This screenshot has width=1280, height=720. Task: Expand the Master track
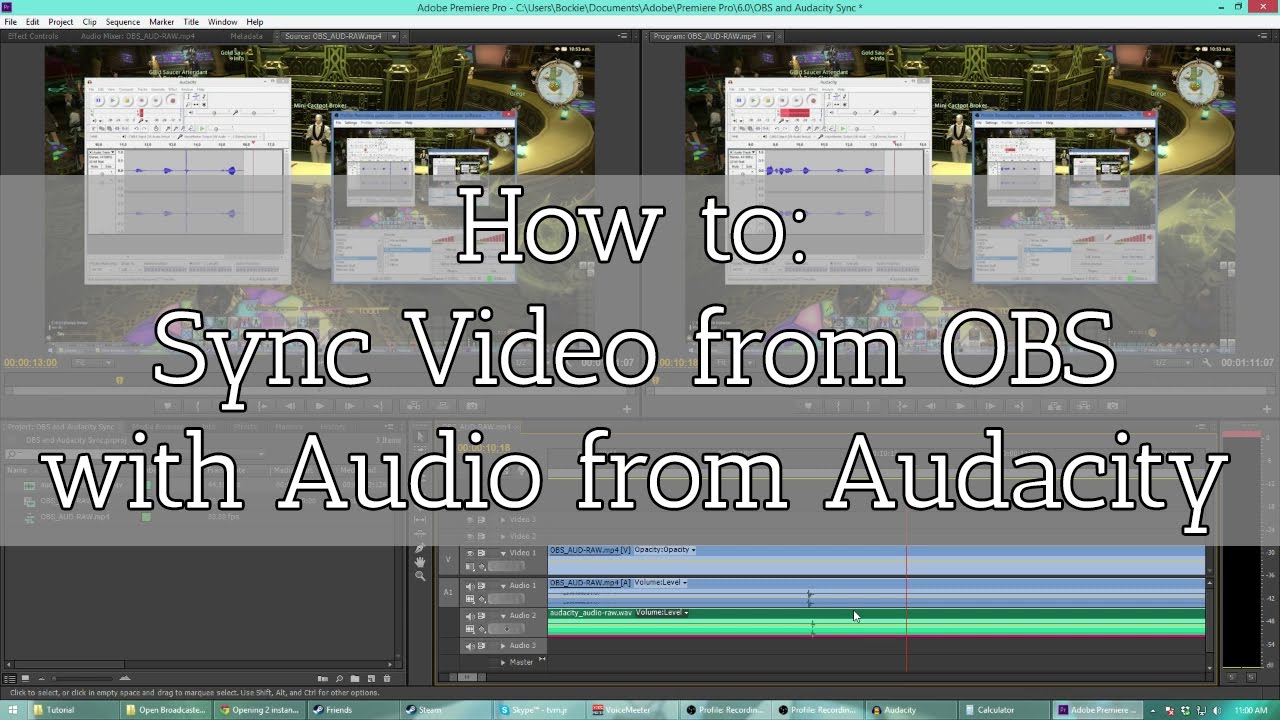(503, 662)
